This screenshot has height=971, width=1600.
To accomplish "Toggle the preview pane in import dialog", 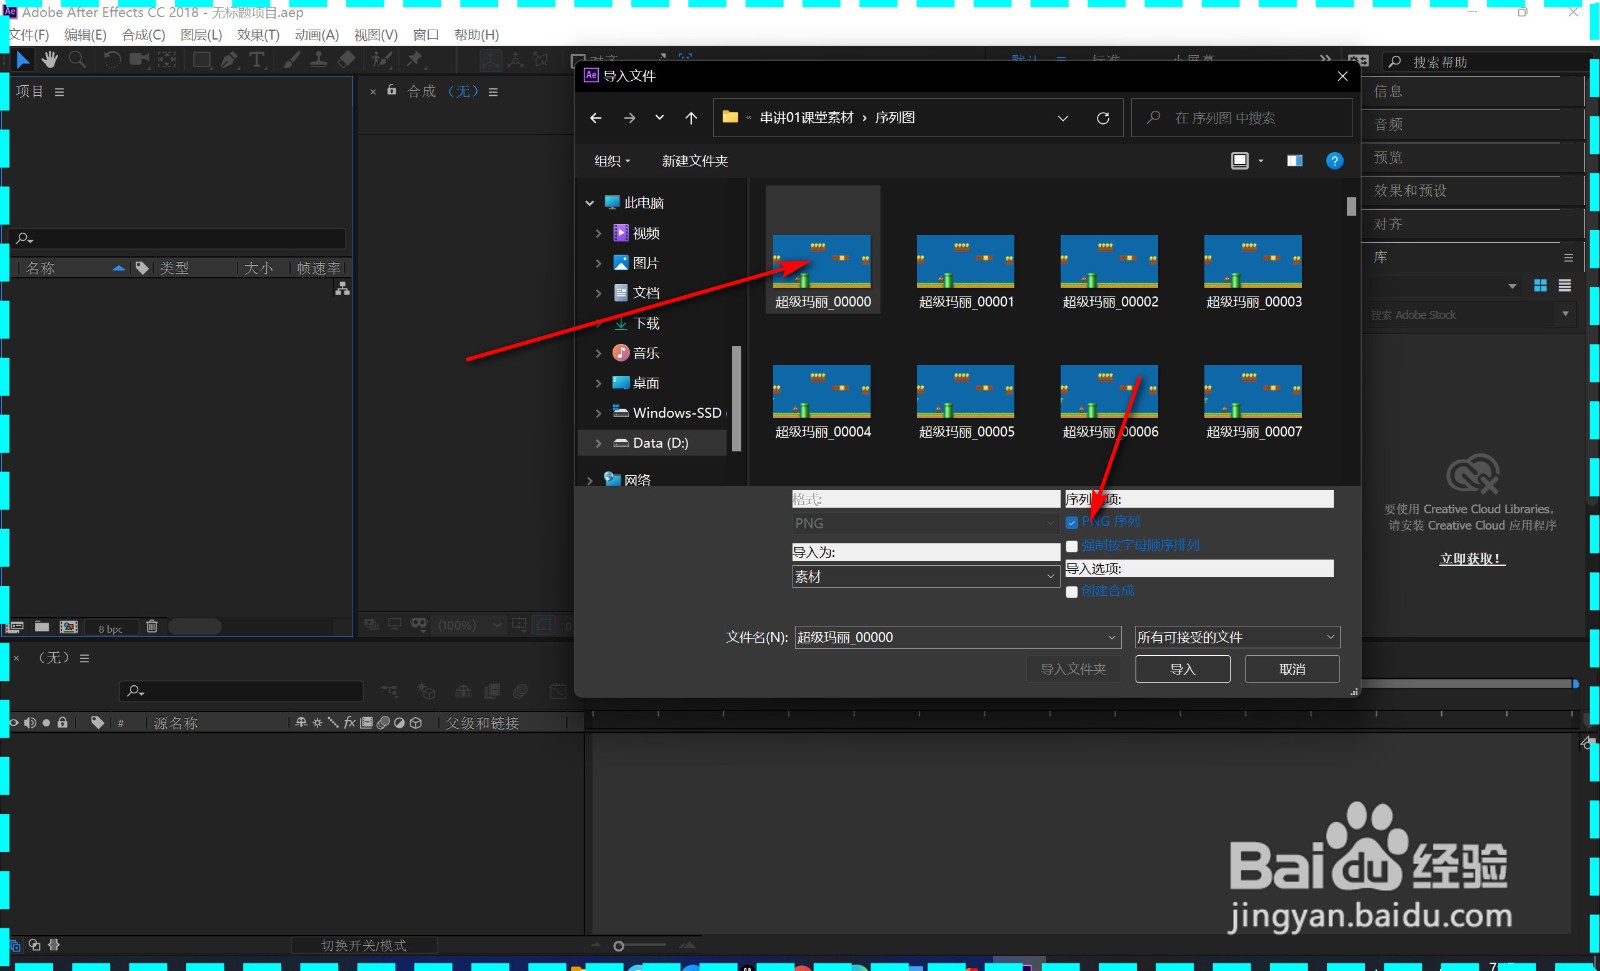I will coord(1294,161).
